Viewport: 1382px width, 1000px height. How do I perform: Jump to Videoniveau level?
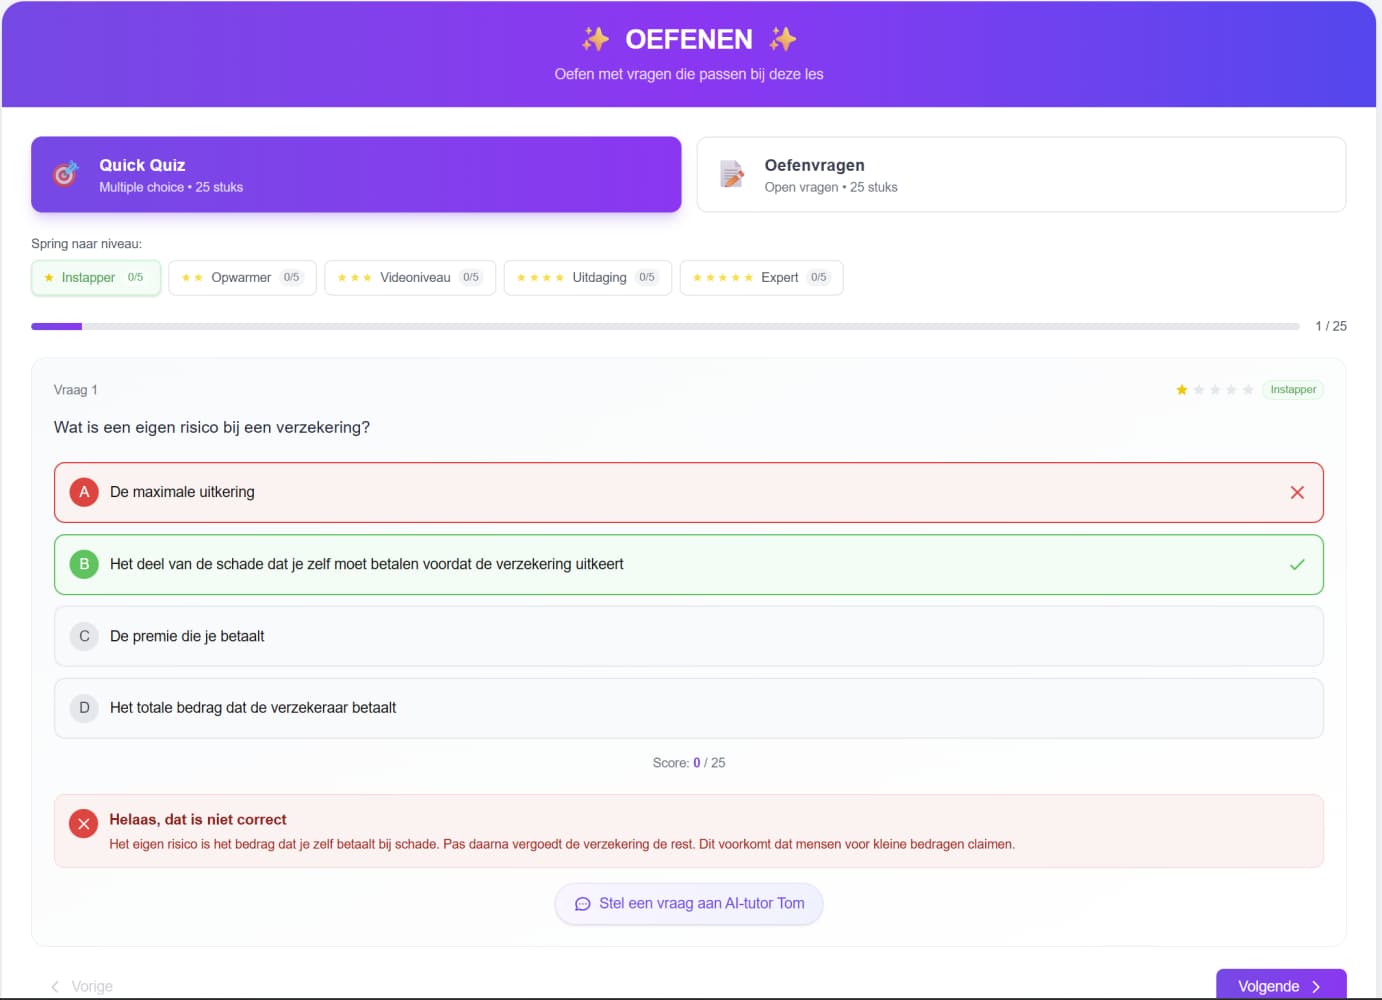click(410, 278)
